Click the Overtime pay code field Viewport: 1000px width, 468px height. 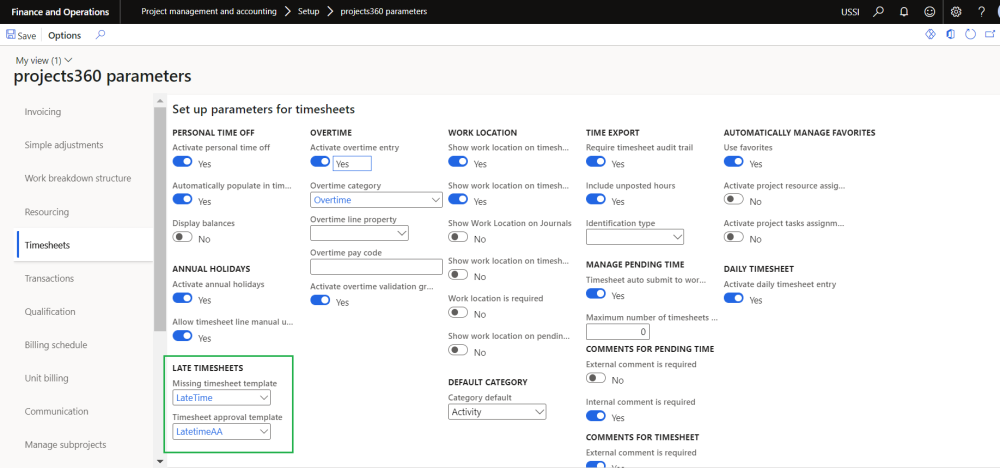click(x=376, y=267)
